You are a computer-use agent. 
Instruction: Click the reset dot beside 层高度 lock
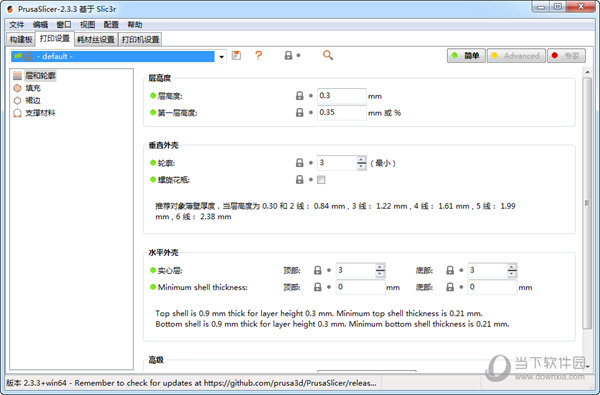pyautogui.click(x=311, y=96)
